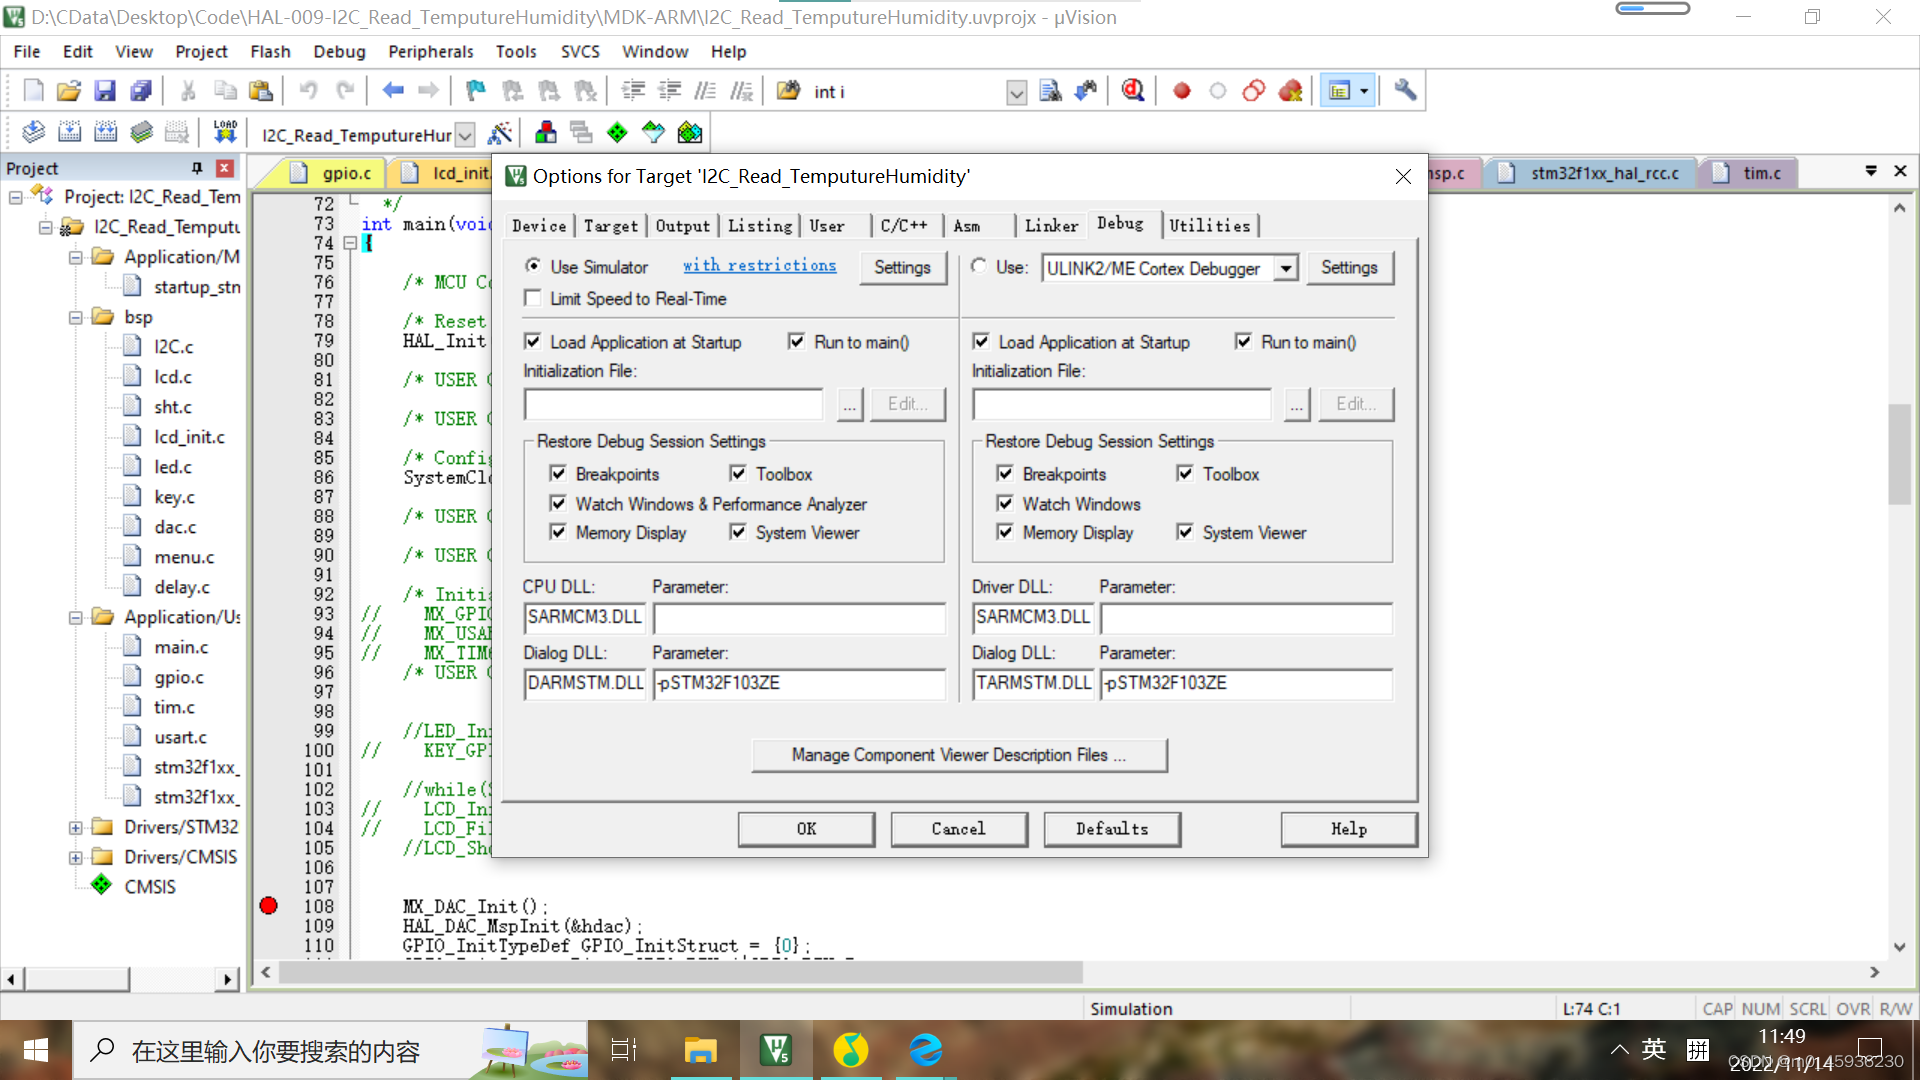
Task: Uncheck Watch Windows & Performance Analyzer
Action: [x=558, y=504]
